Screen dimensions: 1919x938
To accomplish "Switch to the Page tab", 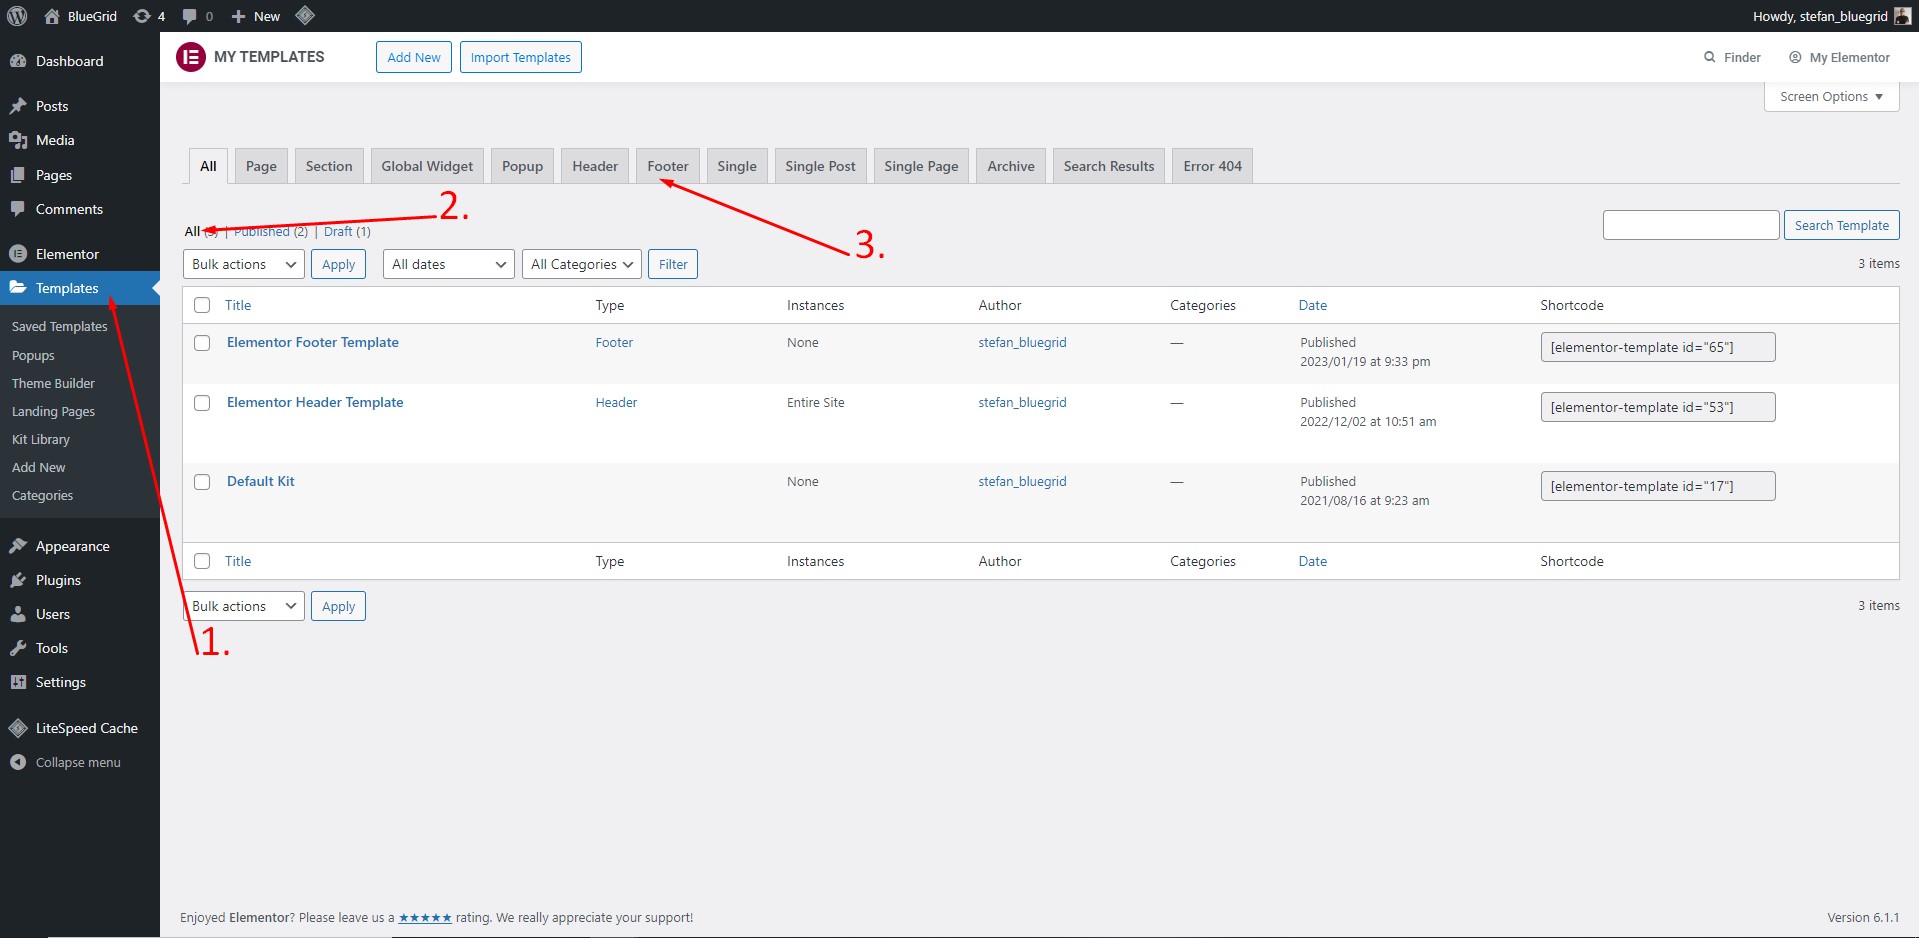I will tap(261, 166).
